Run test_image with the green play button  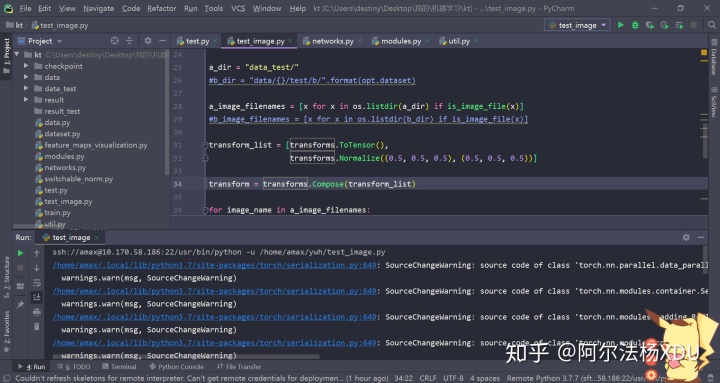(620, 25)
